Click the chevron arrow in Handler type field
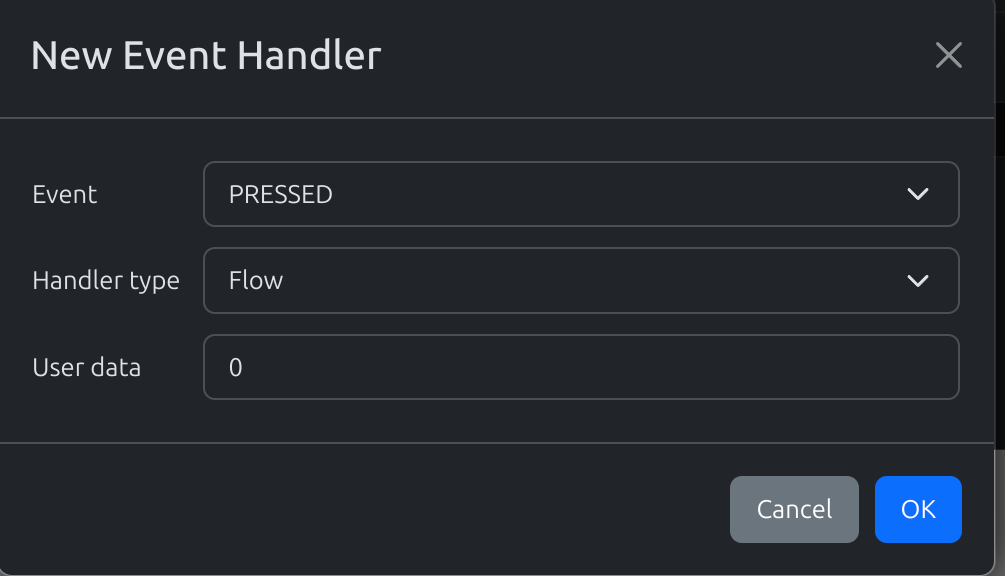 [917, 281]
